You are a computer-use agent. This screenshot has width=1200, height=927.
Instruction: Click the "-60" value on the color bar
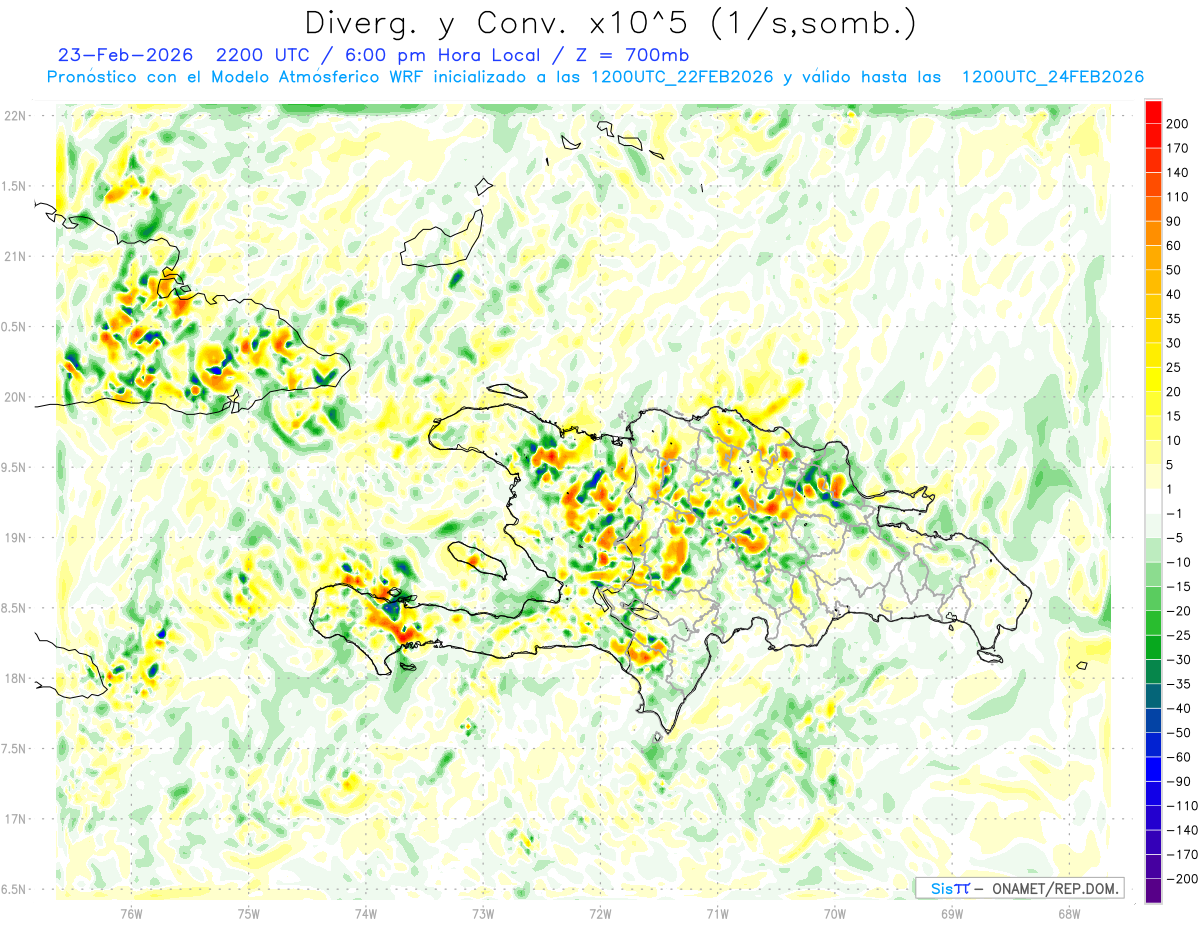point(1177,757)
